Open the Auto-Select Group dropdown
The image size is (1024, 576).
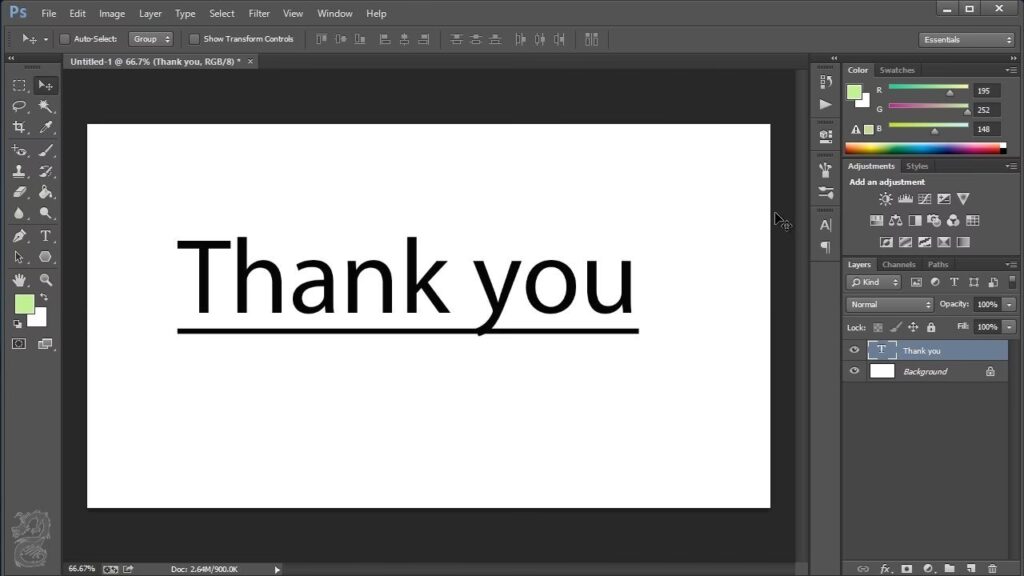(x=152, y=39)
